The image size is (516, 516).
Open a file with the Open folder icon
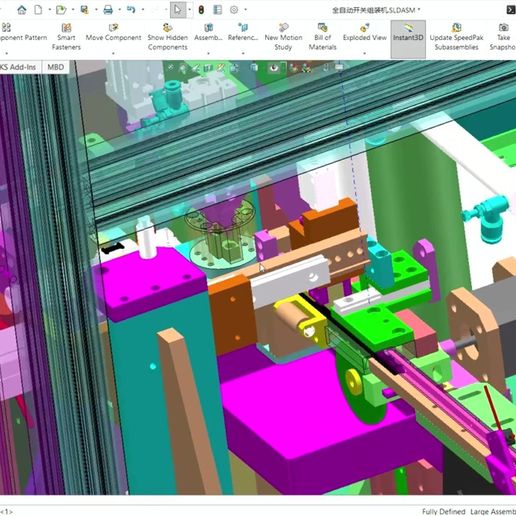(x=61, y=10)
